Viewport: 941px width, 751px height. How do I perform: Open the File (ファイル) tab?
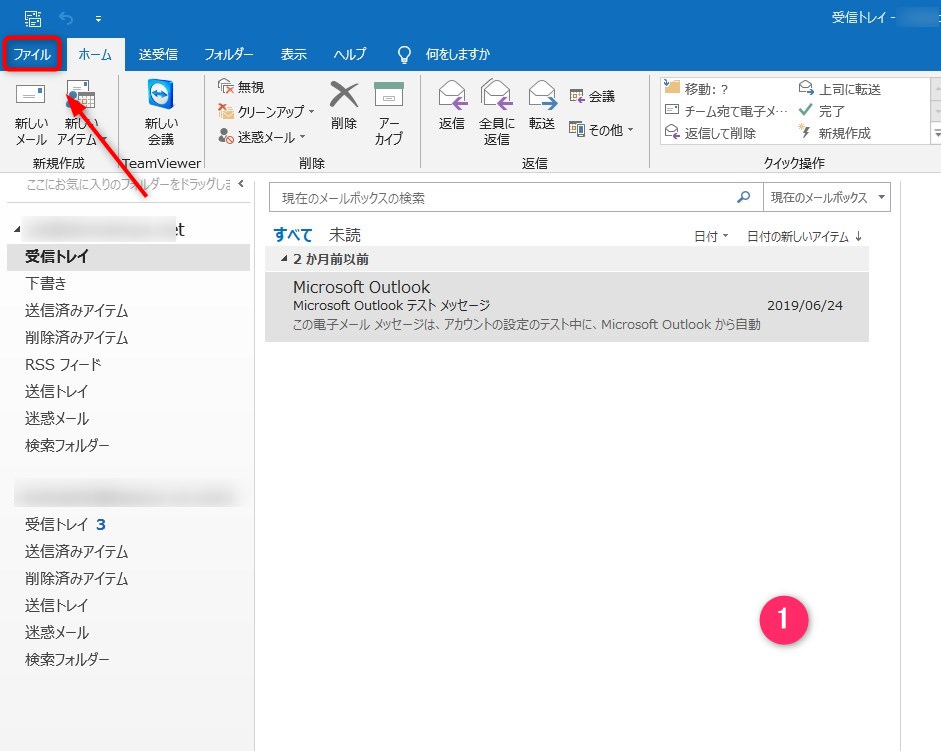coord(32,54)
